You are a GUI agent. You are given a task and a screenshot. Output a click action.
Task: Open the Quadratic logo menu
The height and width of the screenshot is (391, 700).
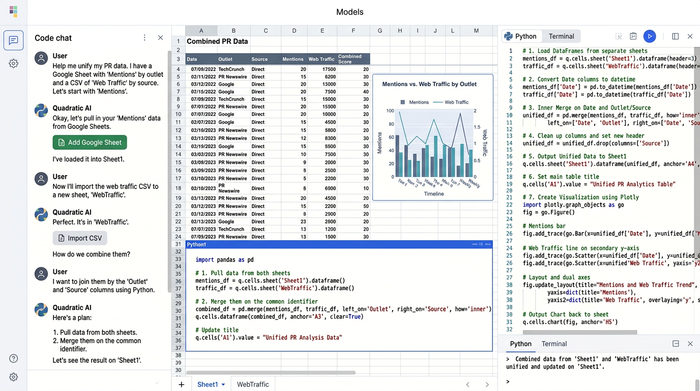pos(13,12)
